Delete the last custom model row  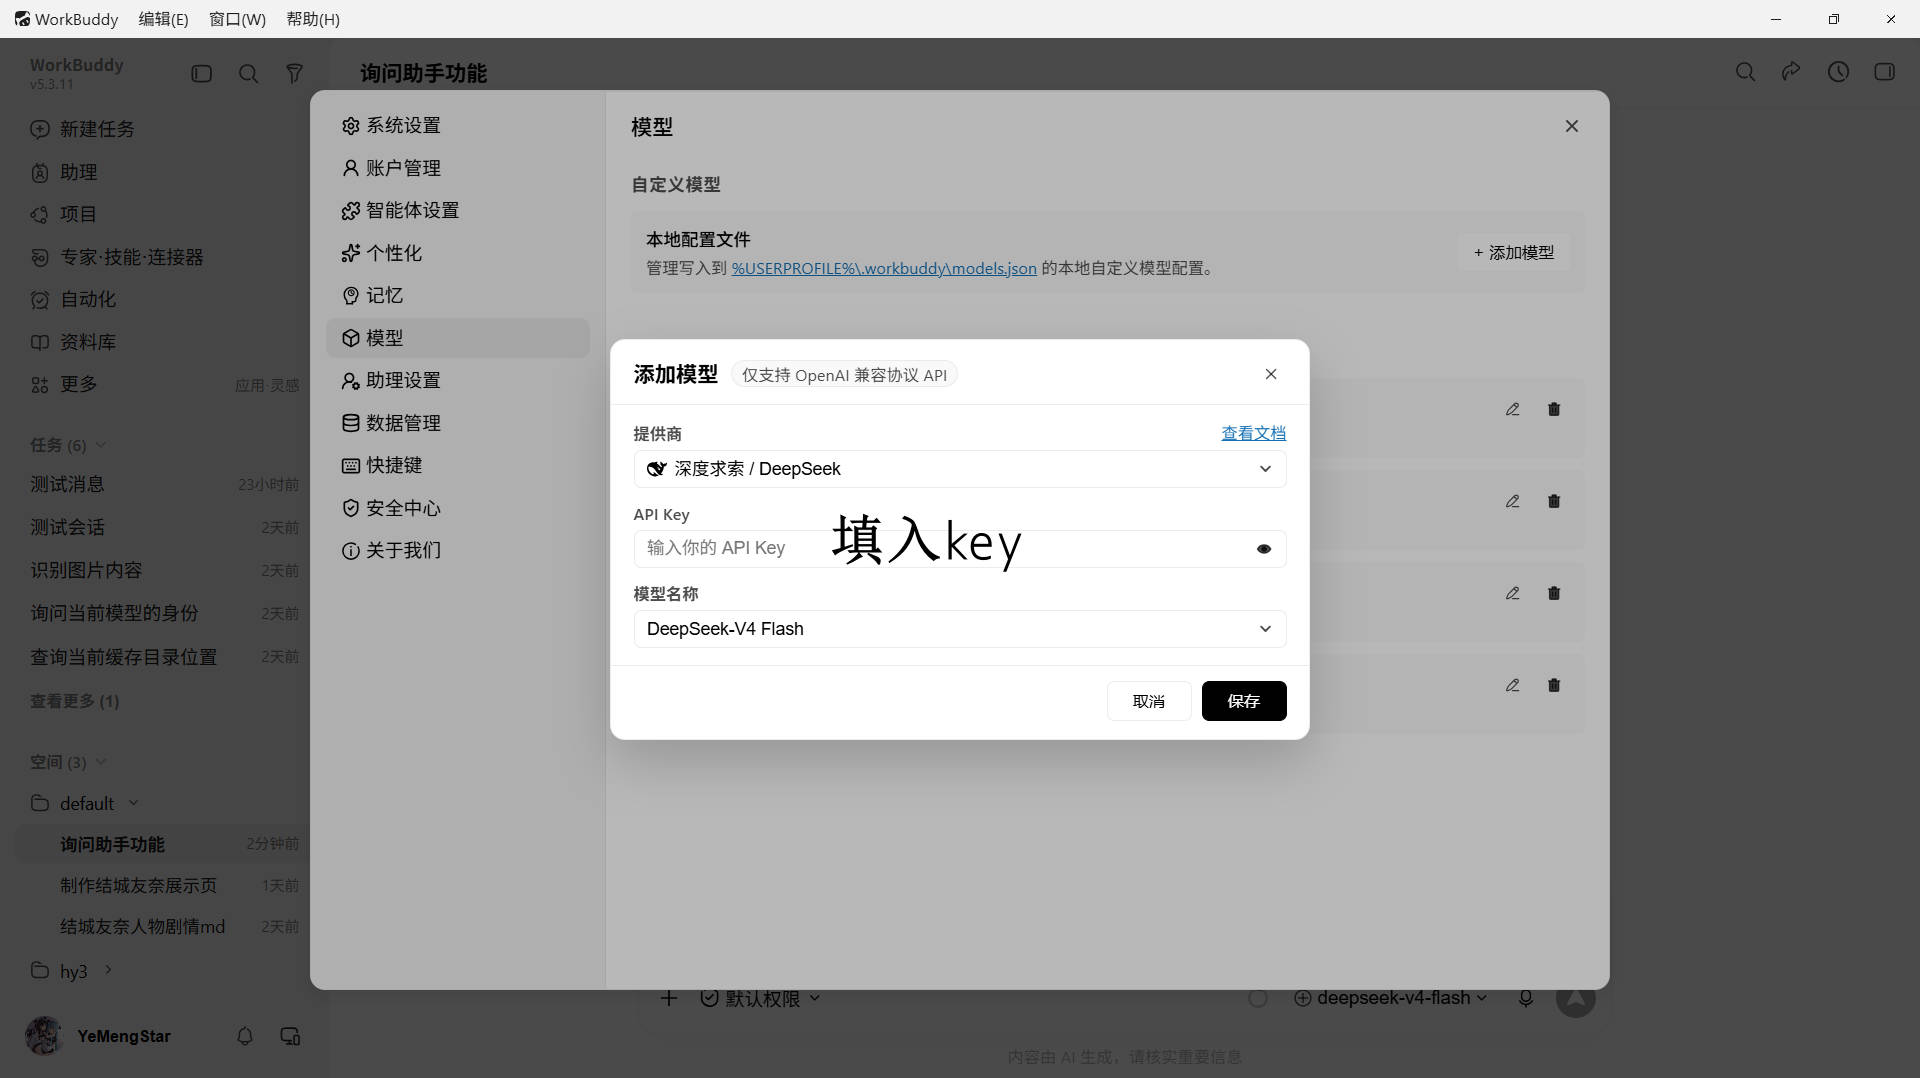tap(1554, 685)
